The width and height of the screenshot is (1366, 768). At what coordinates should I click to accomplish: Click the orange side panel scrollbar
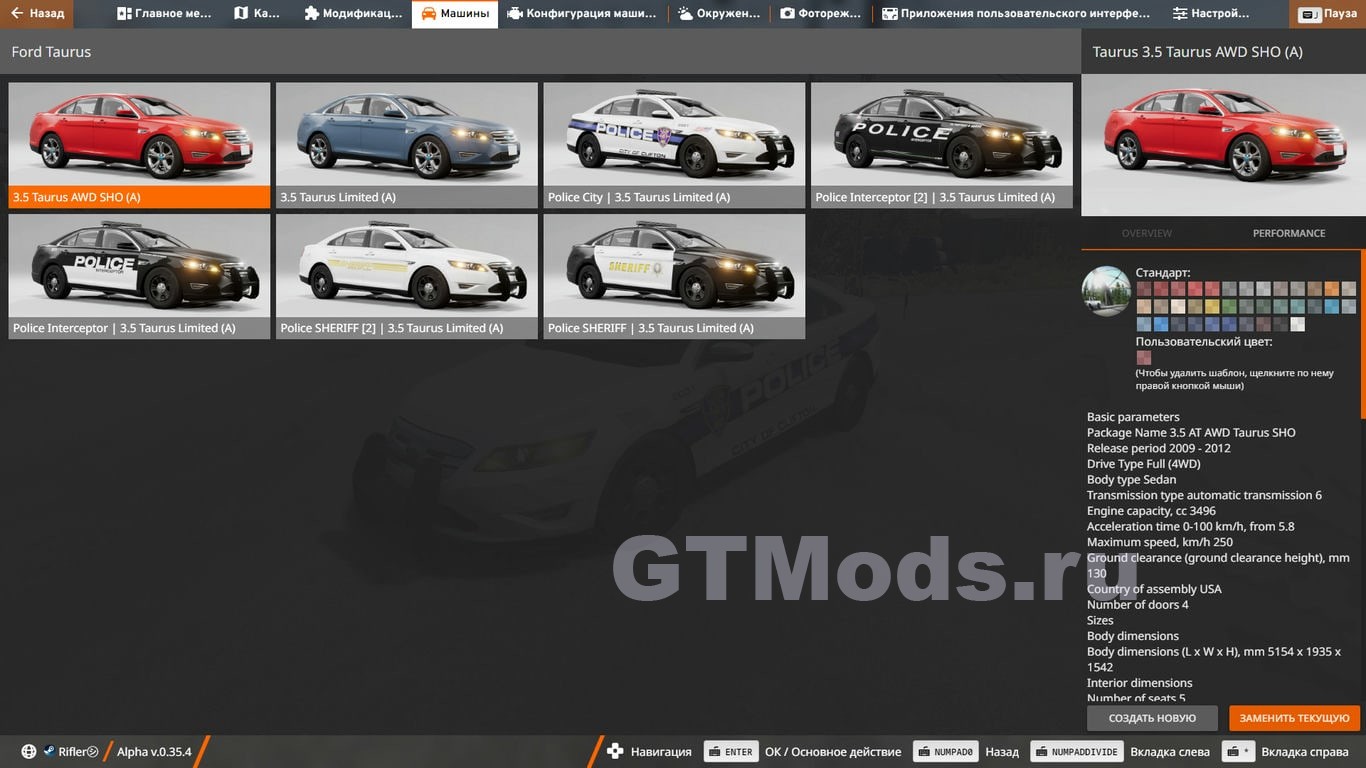coord(1363,335)
